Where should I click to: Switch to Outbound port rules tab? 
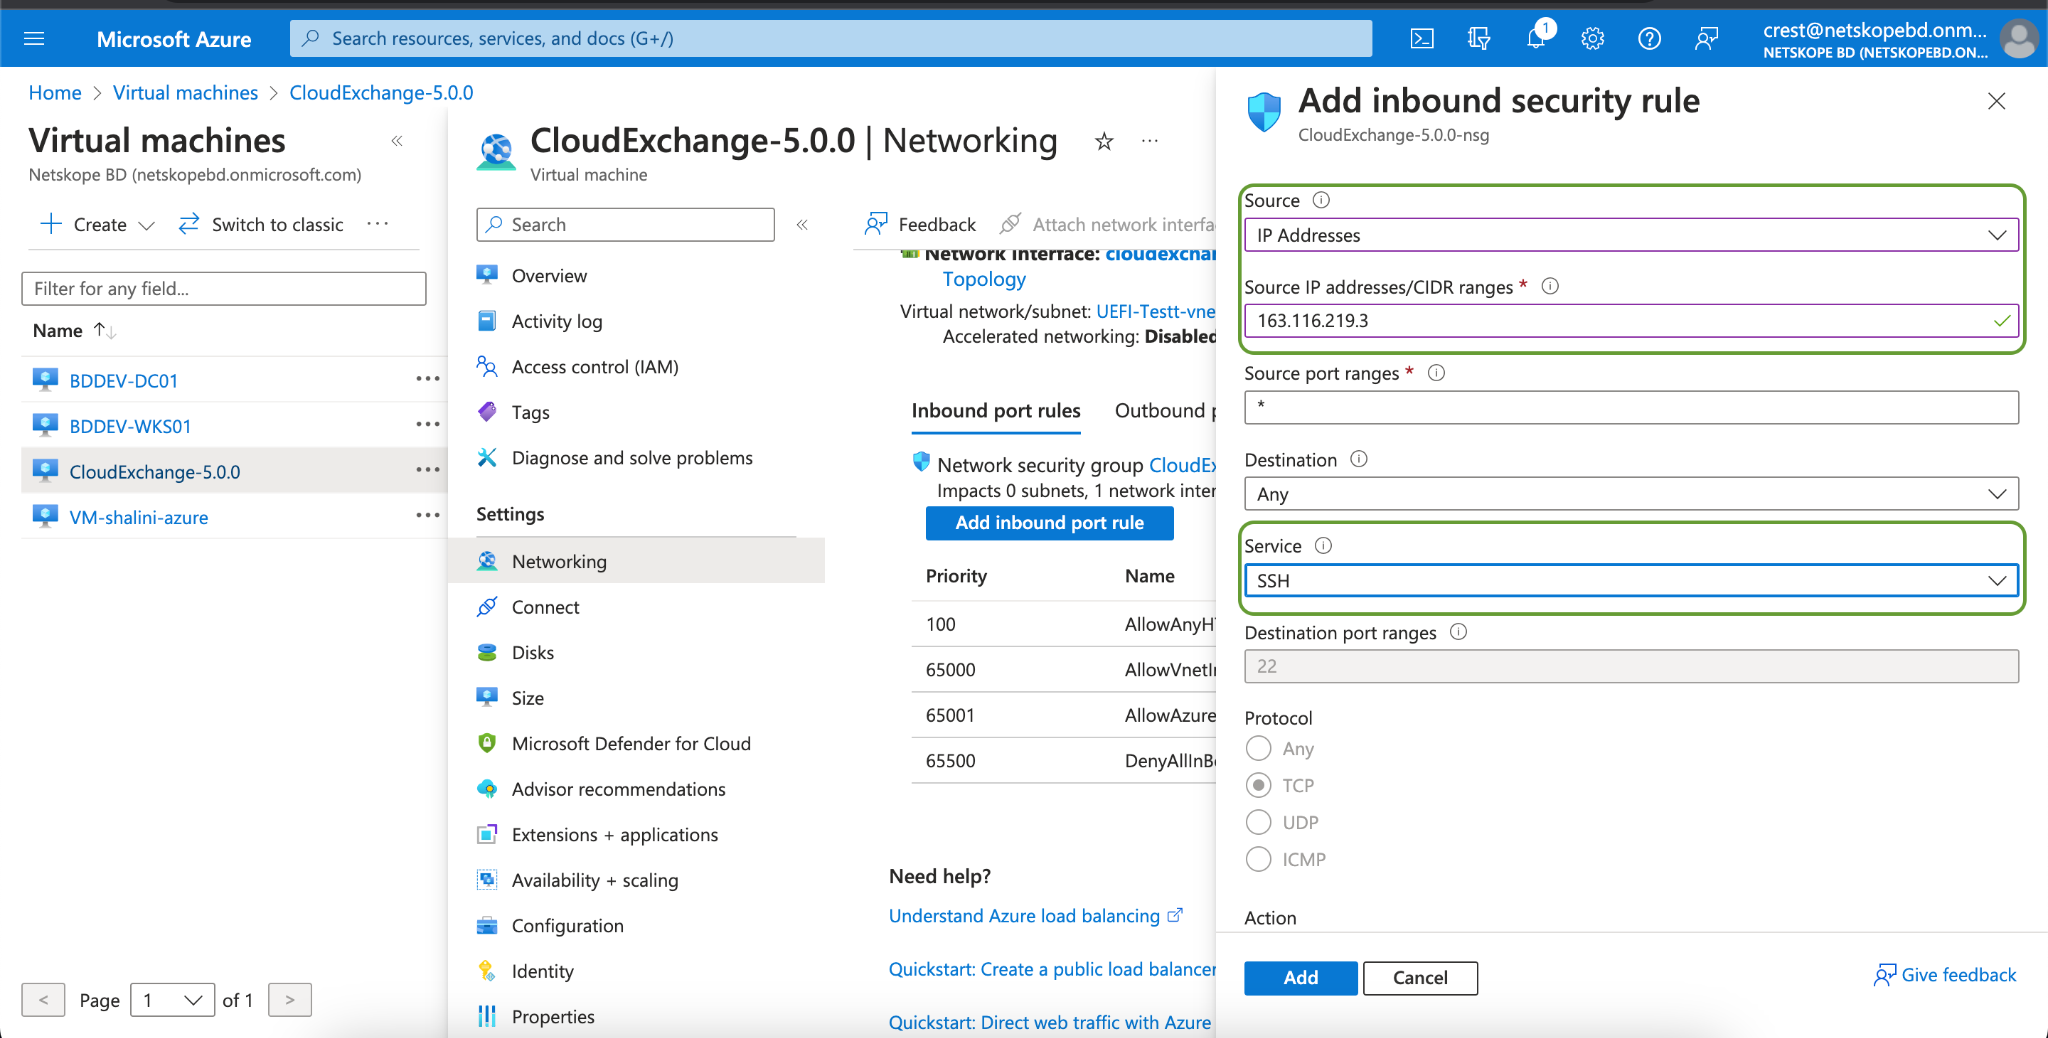coord(1165,411)
